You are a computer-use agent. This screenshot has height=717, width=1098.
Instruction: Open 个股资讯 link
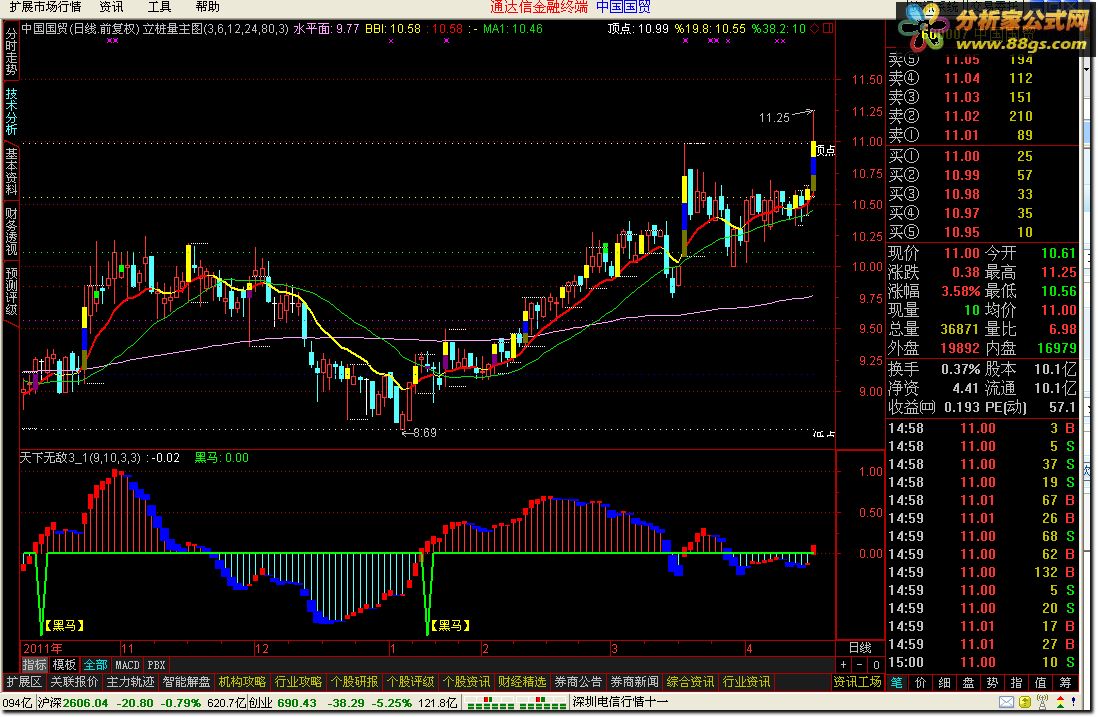click(x=466, y=682)
